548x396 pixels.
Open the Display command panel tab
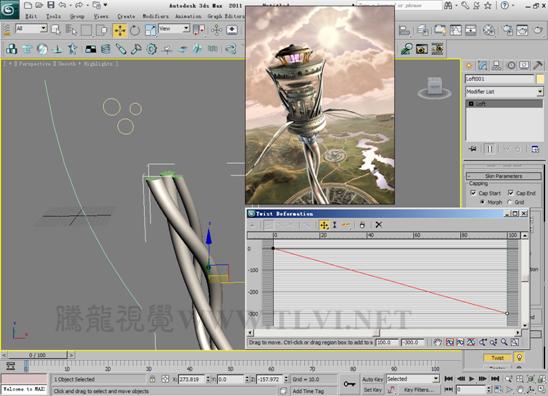[524, 65]
